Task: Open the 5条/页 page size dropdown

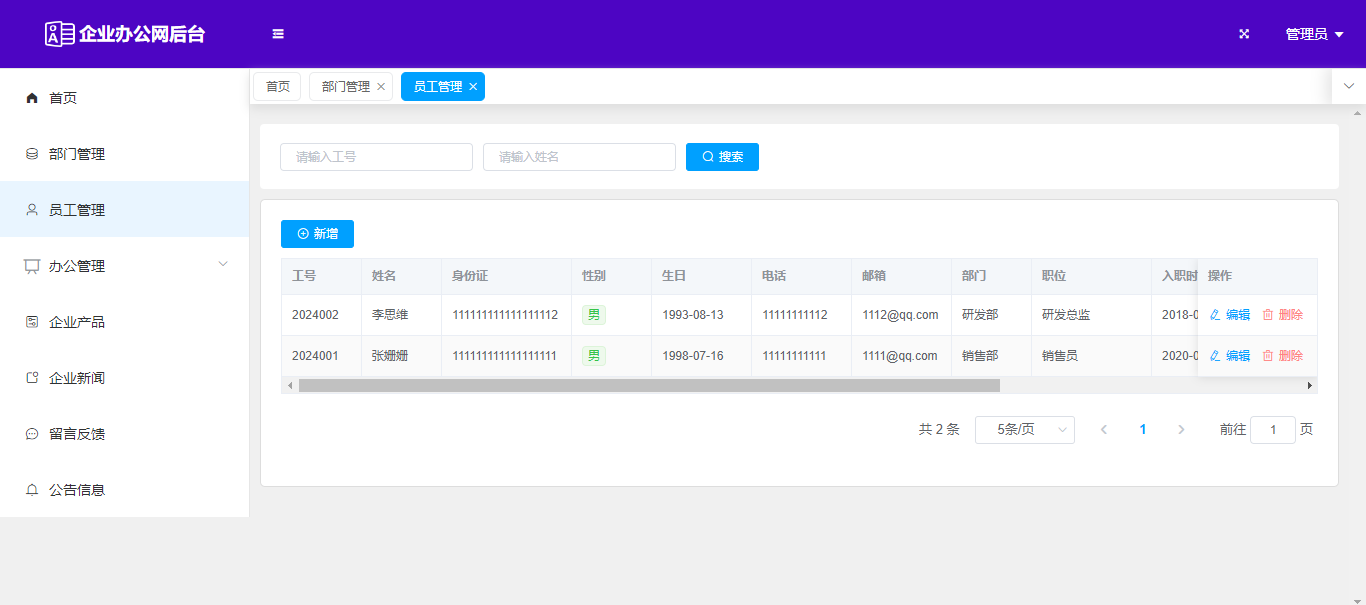Action: pos(1024,430)
